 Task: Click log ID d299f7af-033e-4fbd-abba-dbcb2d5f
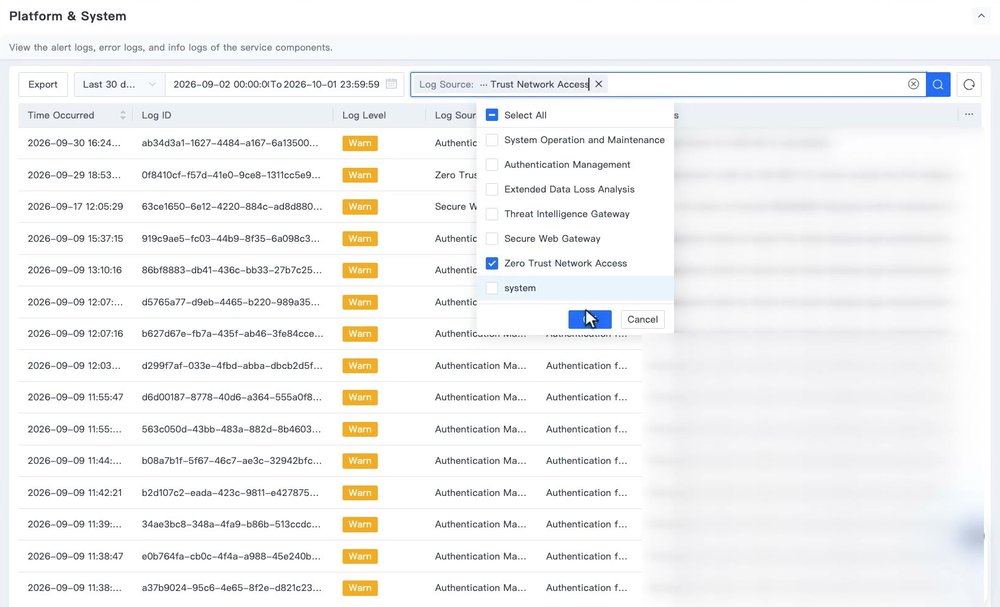[232, 365]
